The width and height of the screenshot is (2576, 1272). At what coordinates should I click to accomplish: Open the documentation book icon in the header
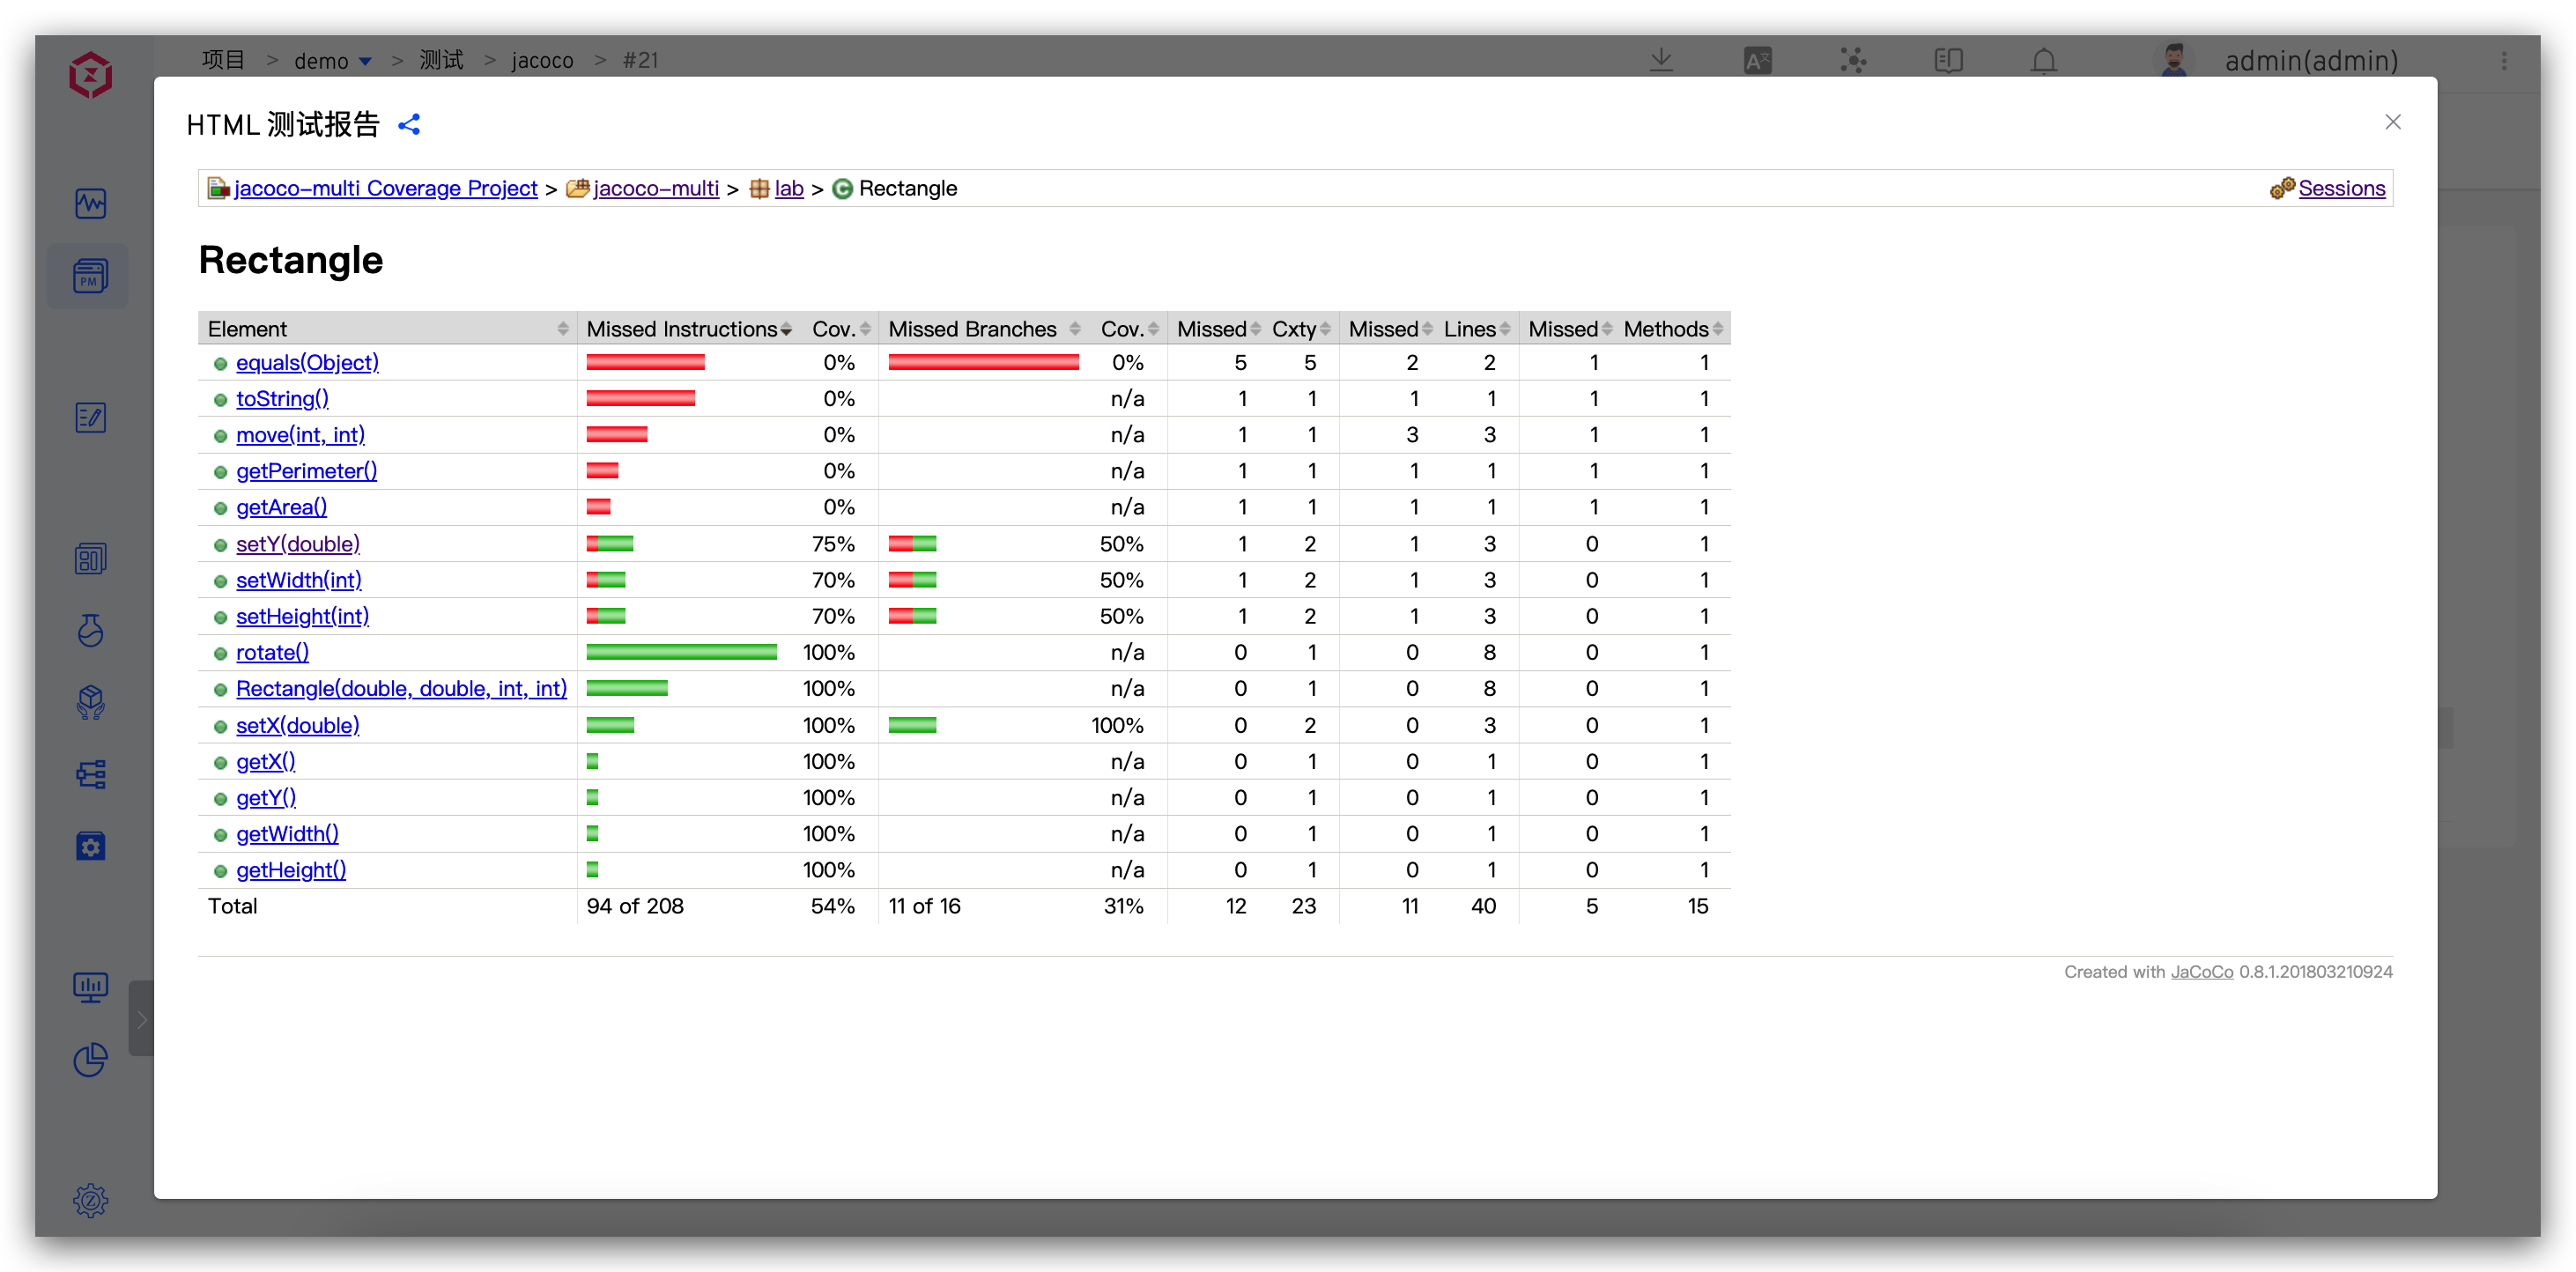click(1948, 61)
